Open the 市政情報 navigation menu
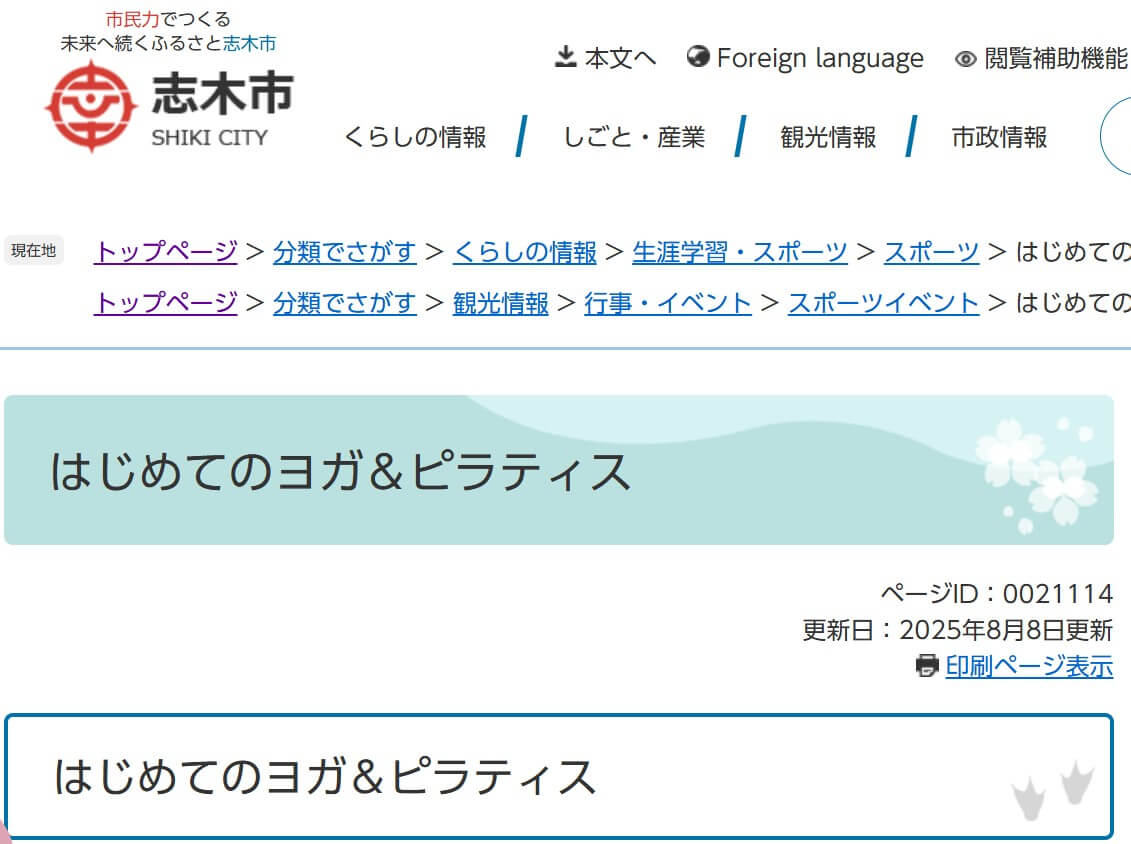 tap(999, 136)
